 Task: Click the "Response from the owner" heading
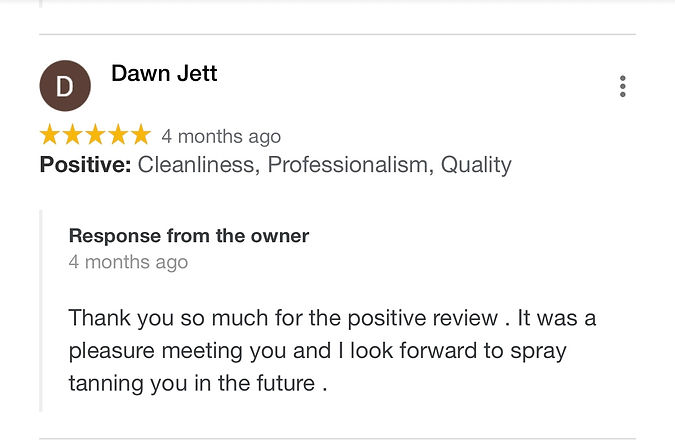[189, 236]
